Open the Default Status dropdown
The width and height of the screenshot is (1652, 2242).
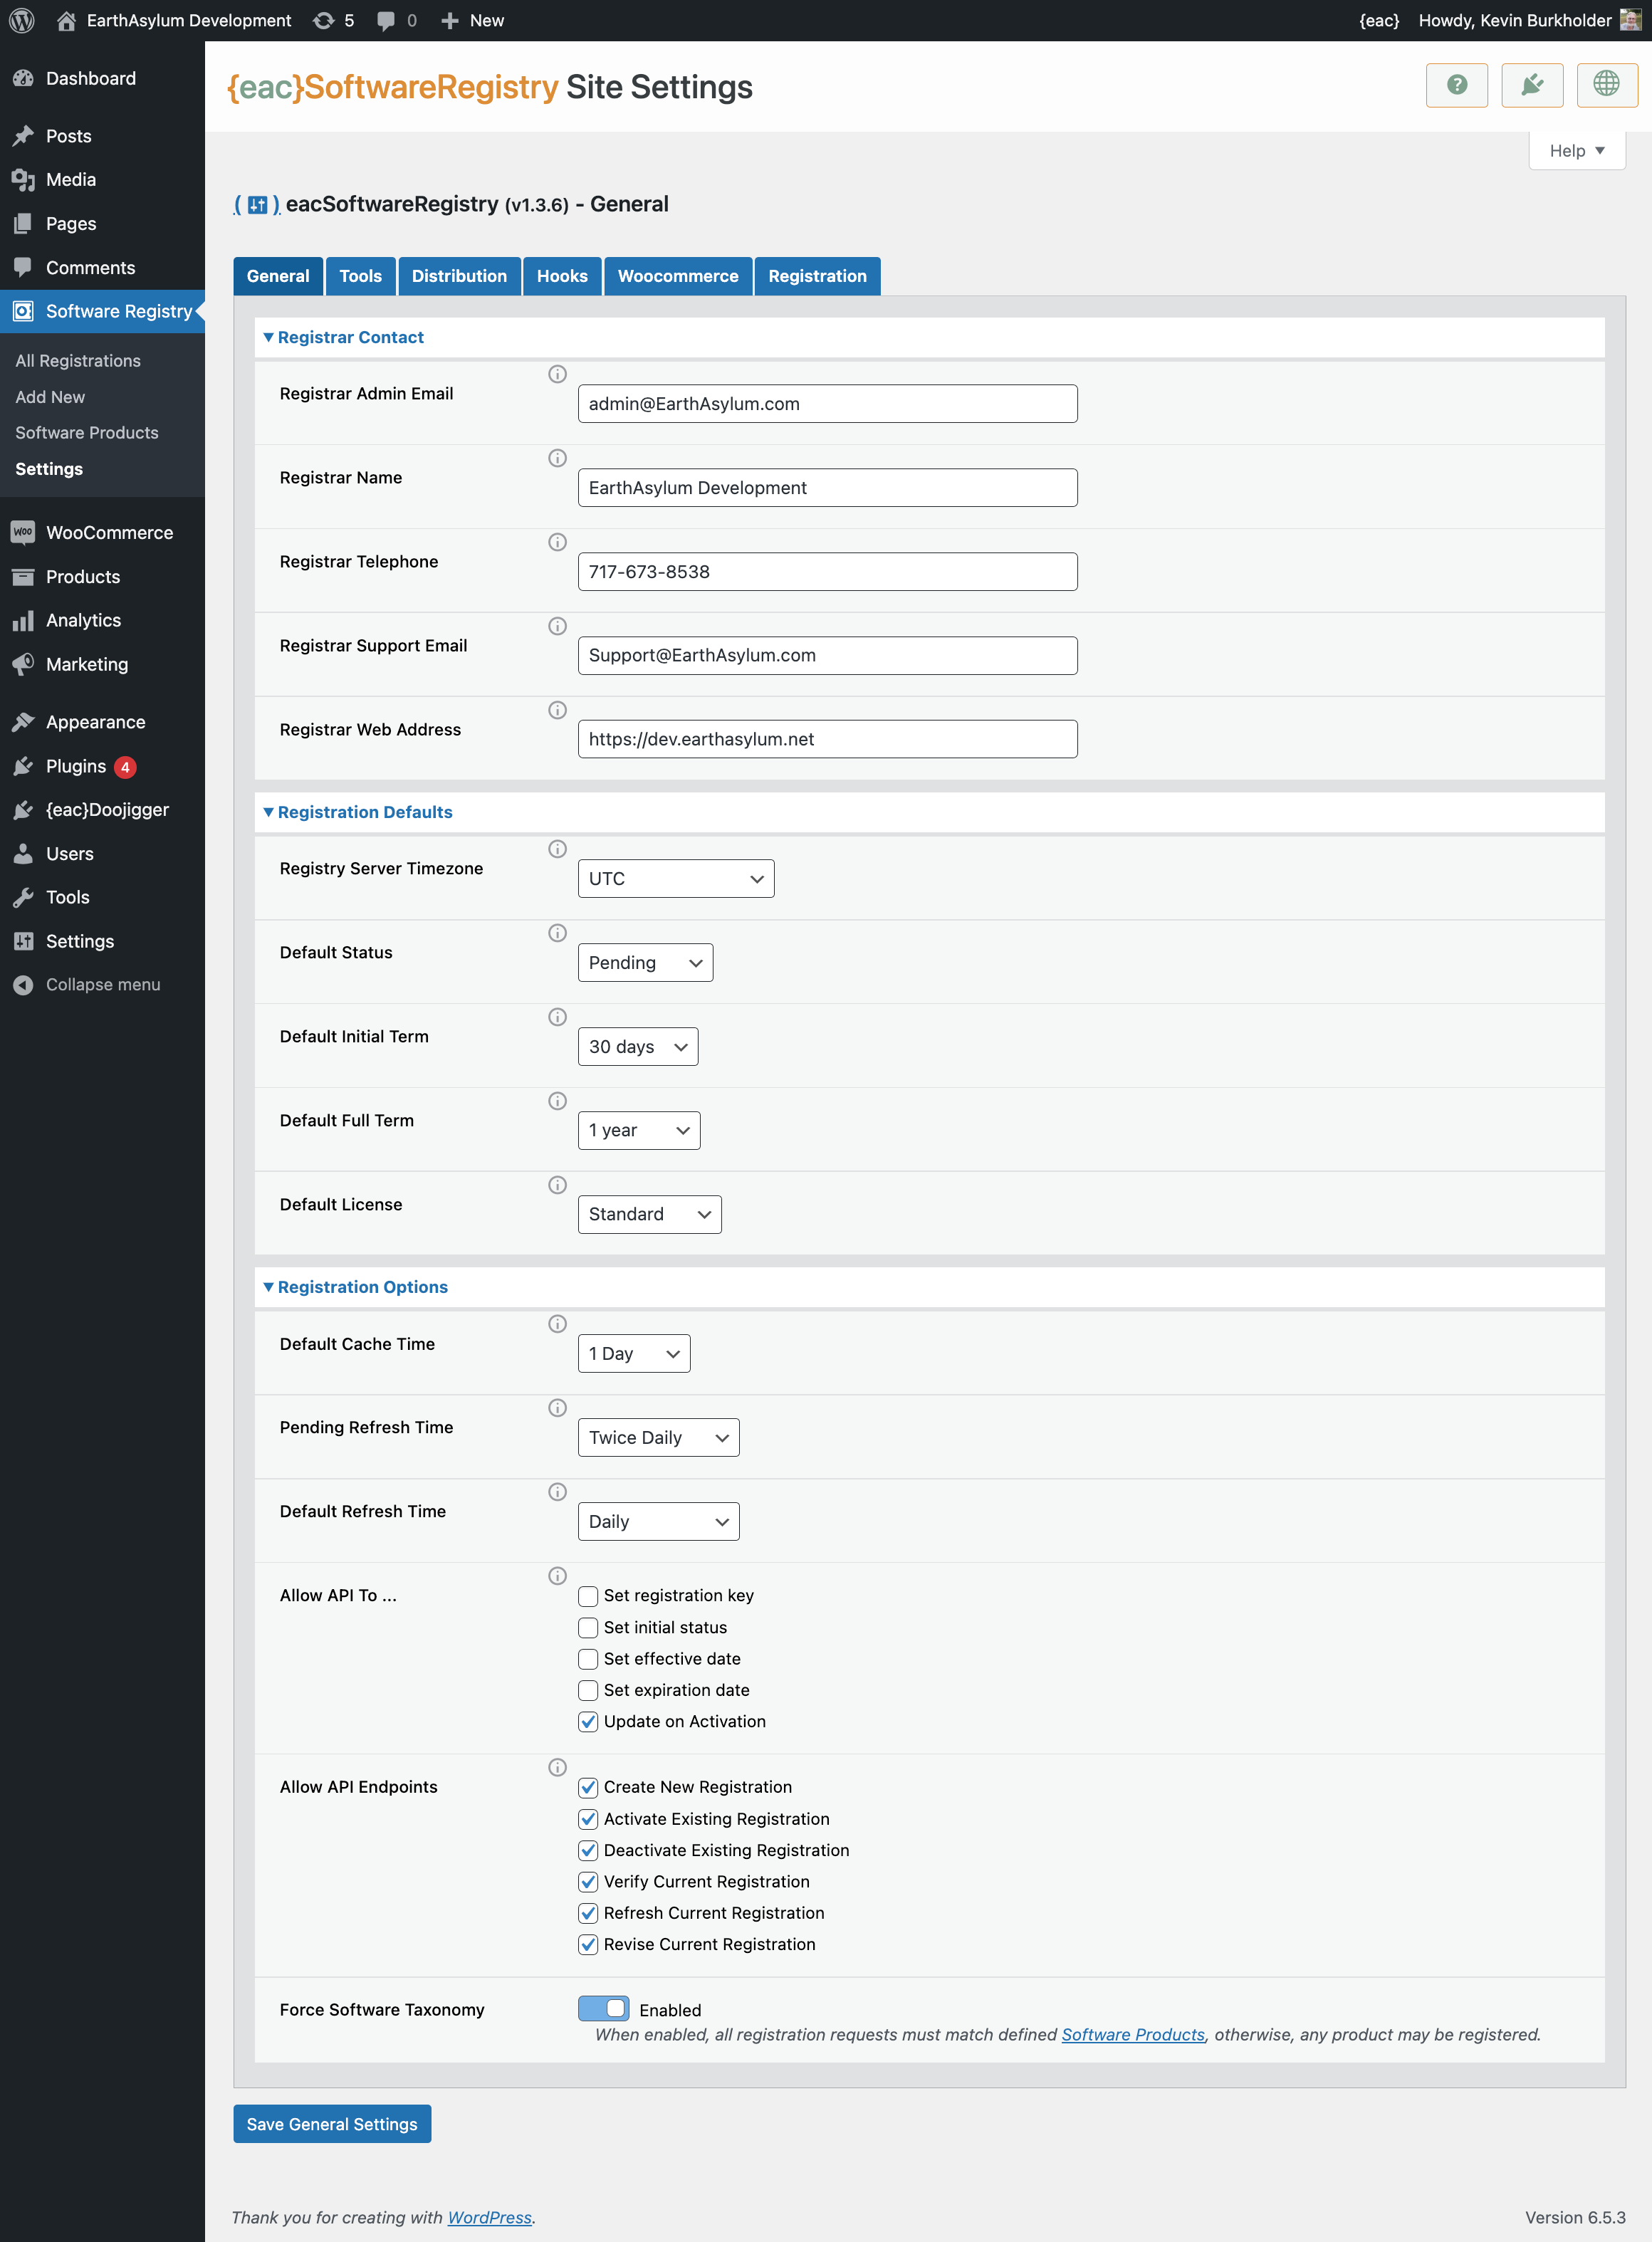(x=645, y=963)
